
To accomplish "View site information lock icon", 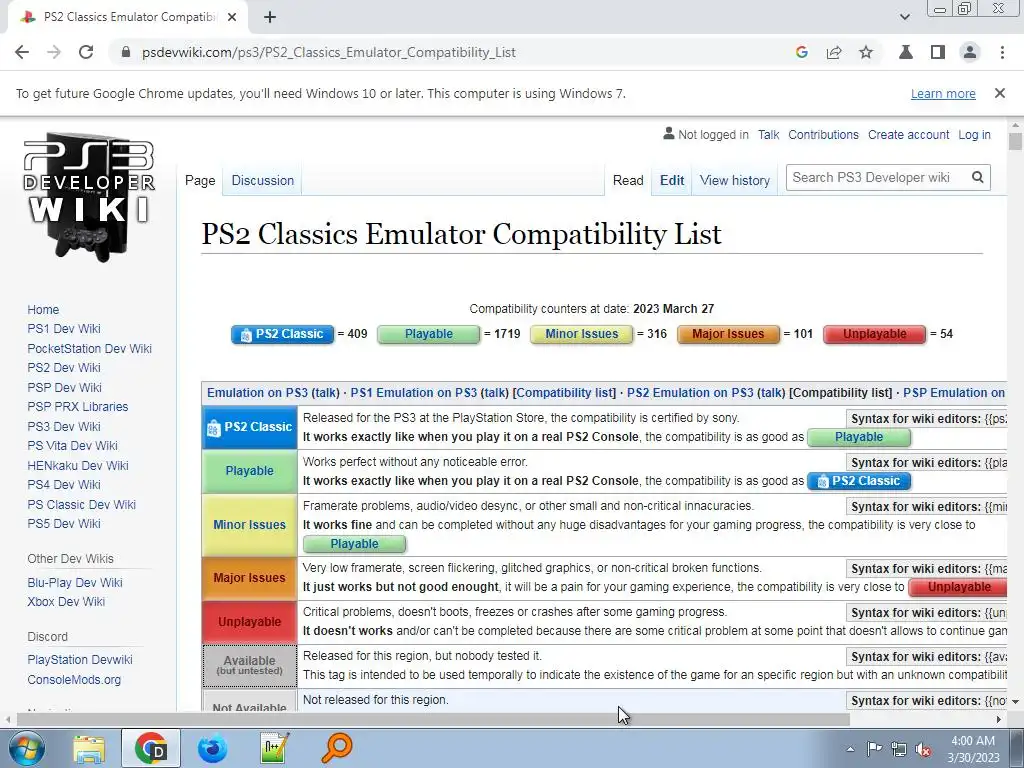I will (x=126, y=52).
